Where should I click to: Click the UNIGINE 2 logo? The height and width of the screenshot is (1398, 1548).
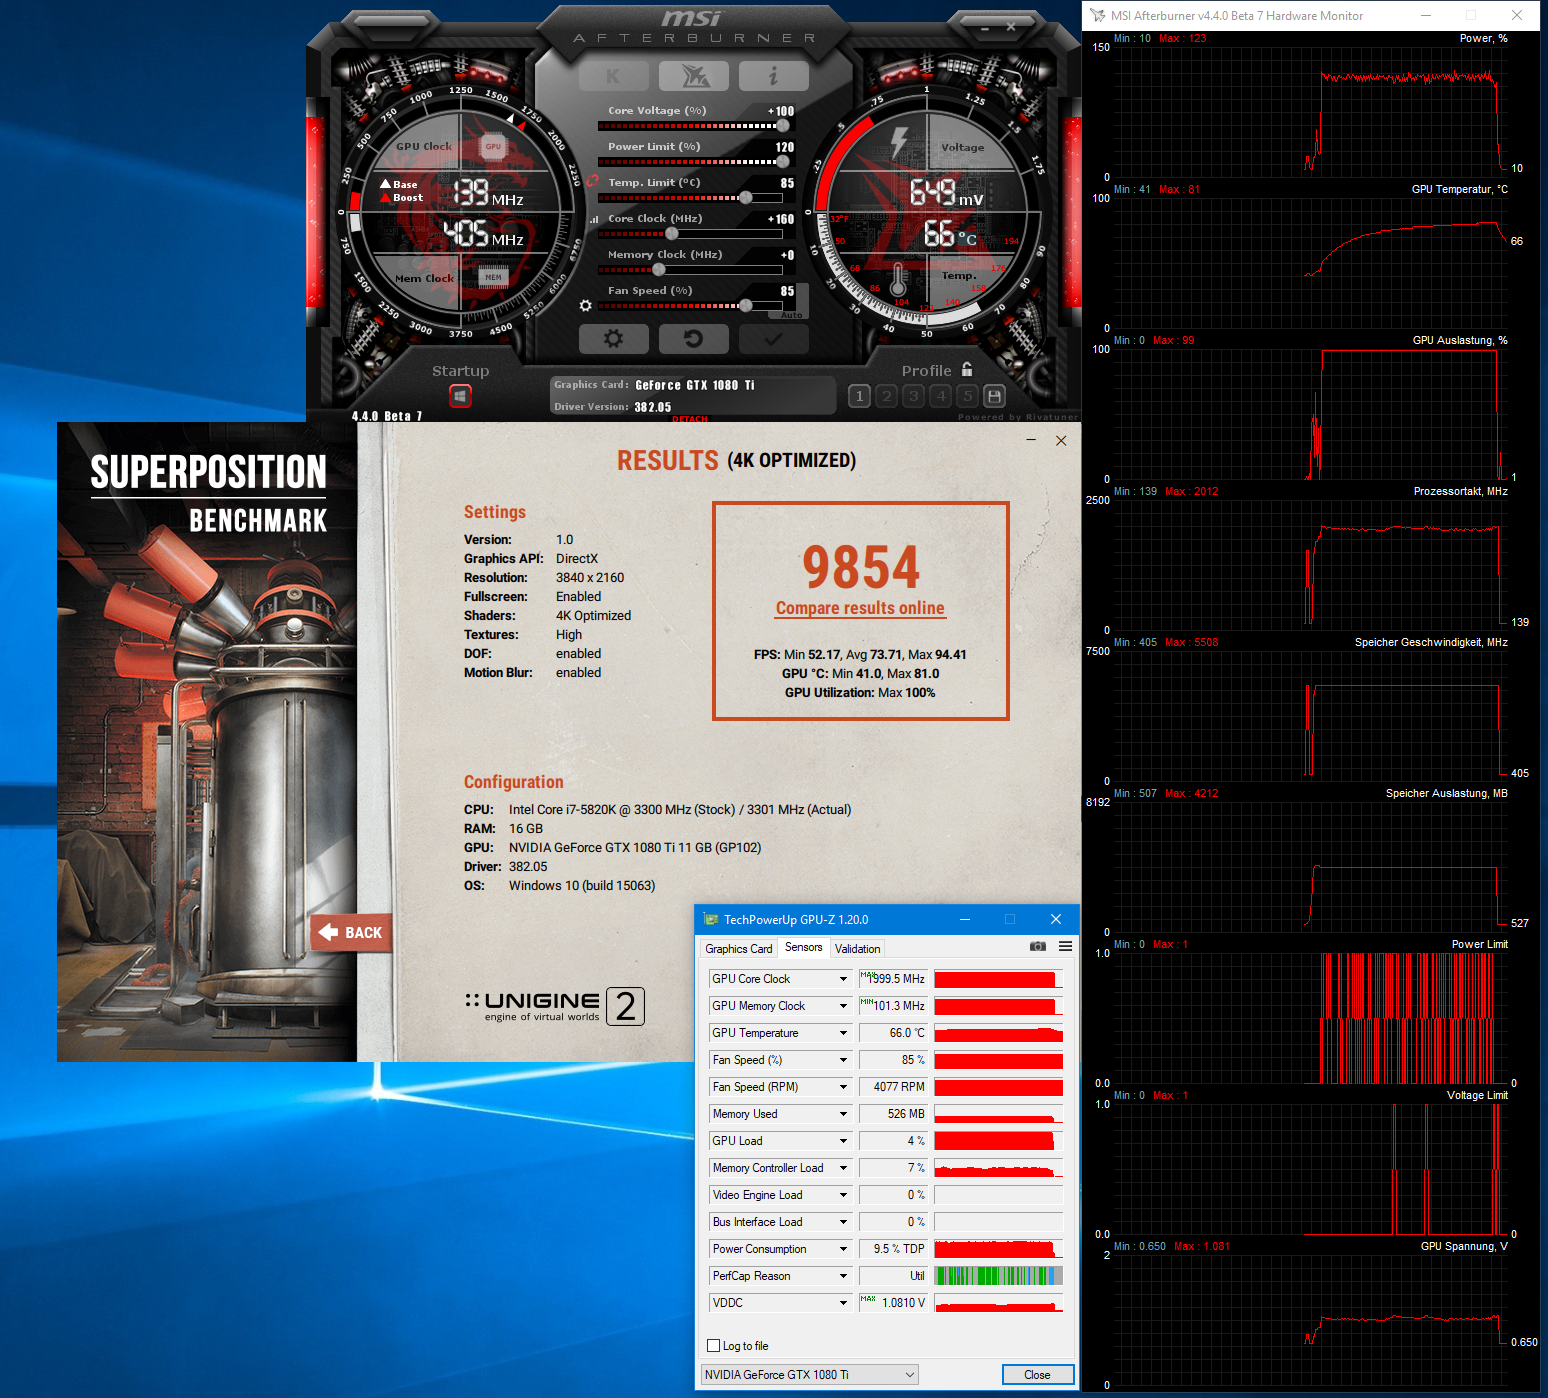pos(555,1006)
